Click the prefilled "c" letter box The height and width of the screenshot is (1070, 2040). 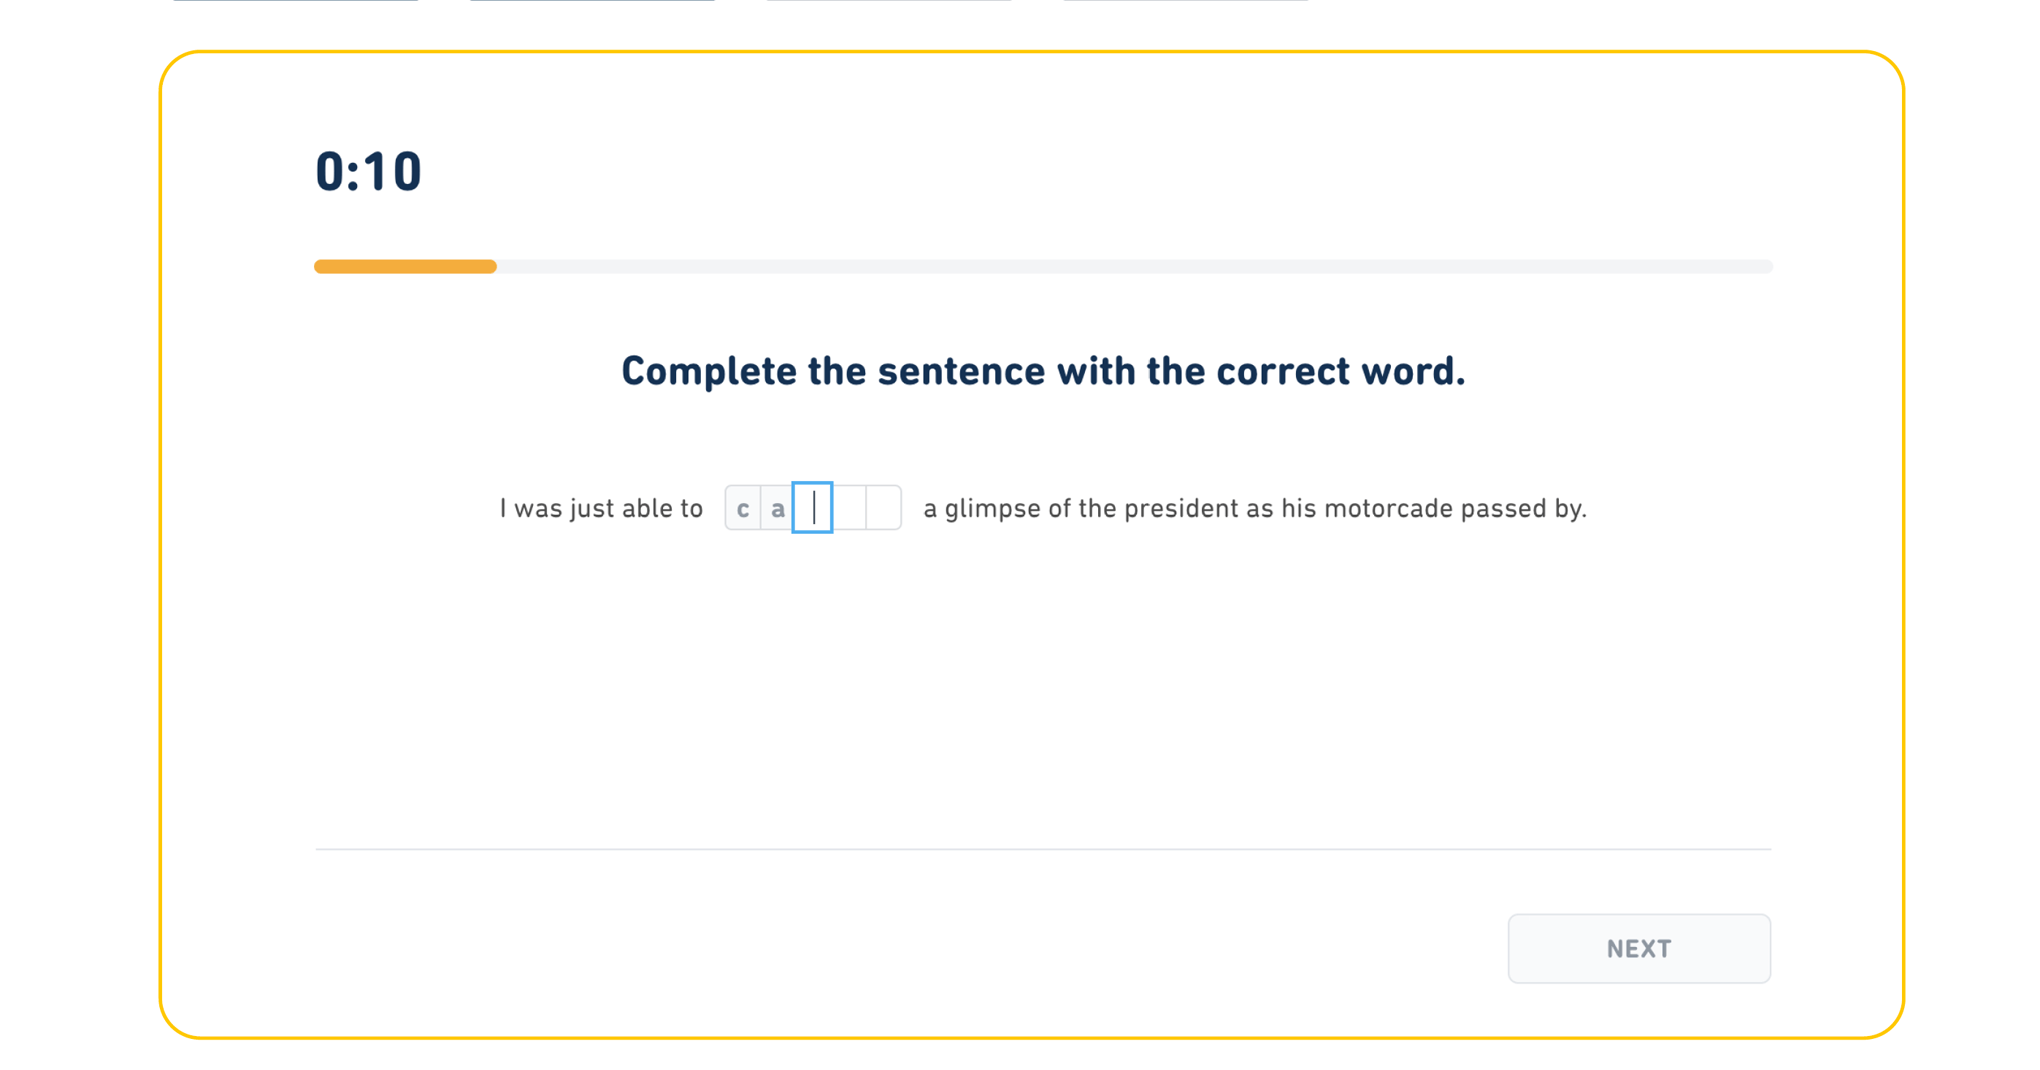743,508
